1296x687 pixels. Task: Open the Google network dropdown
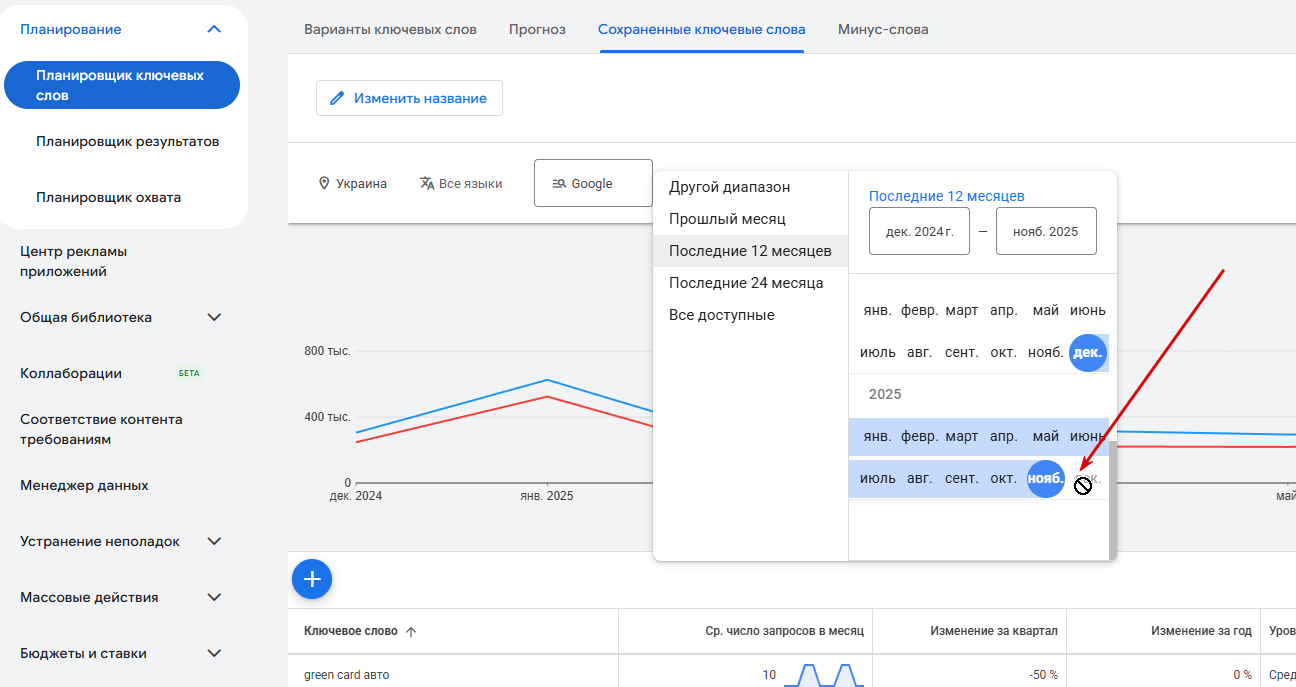[593, 183]
